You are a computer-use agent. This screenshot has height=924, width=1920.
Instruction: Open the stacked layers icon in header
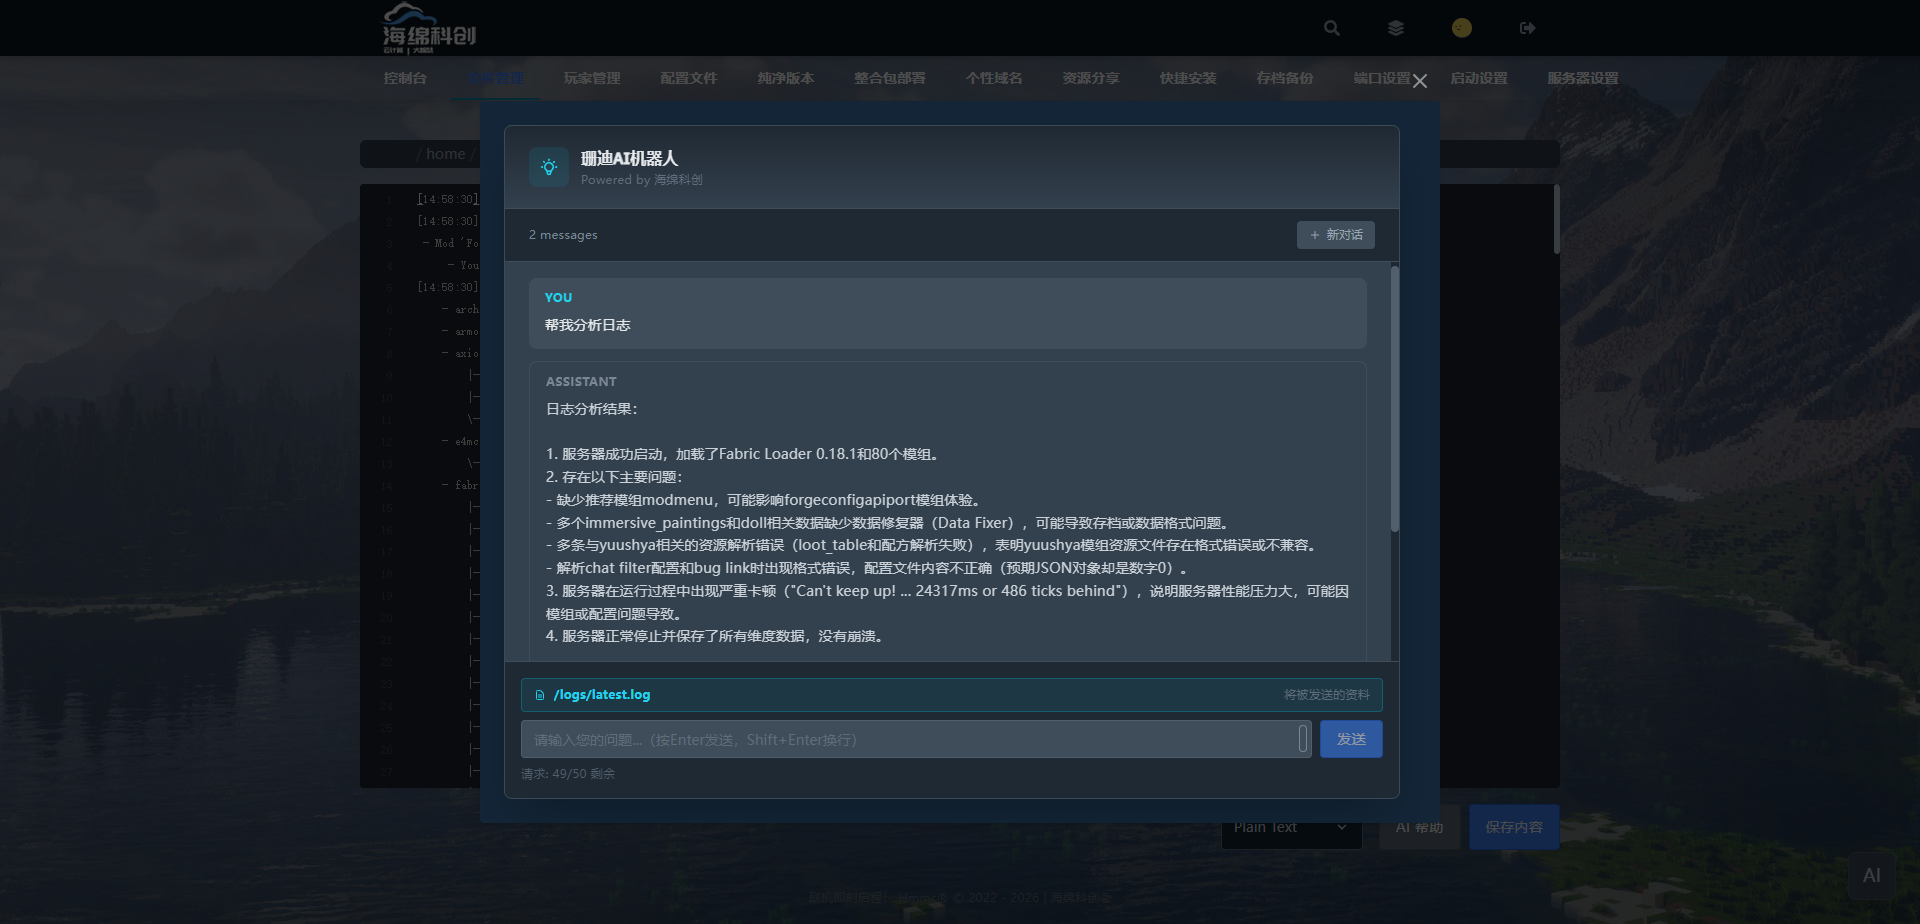point(1396,28)
